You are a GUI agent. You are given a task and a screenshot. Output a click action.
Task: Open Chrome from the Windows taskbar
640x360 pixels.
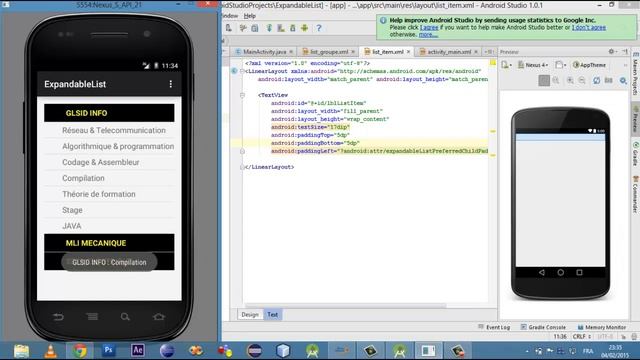(x=80, y=351)
